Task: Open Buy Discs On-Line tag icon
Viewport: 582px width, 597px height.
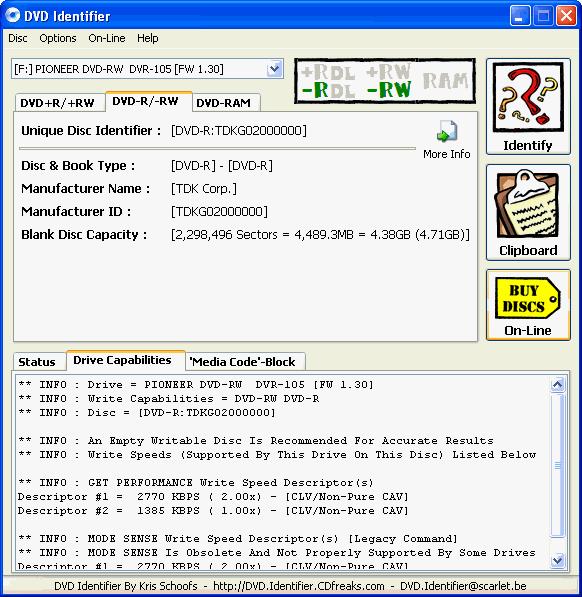Action: tap(528, 298)
